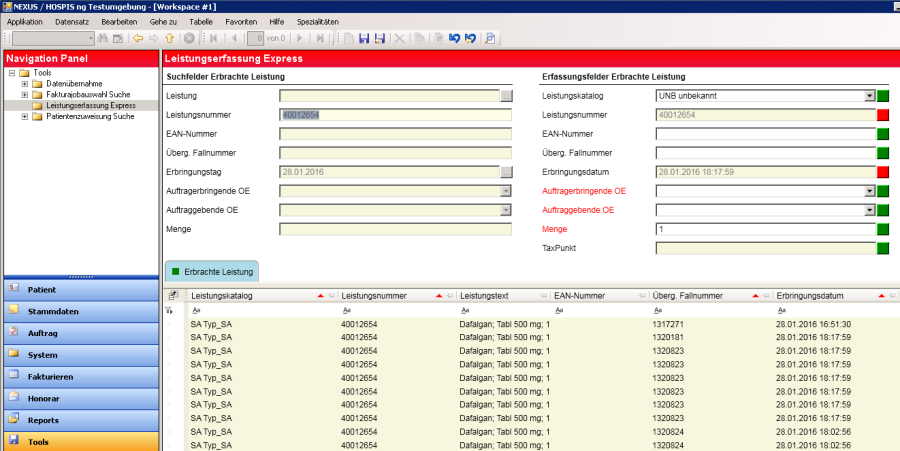
Task: Click the column chooser icon in grid corner
Action: coord(172,296)
